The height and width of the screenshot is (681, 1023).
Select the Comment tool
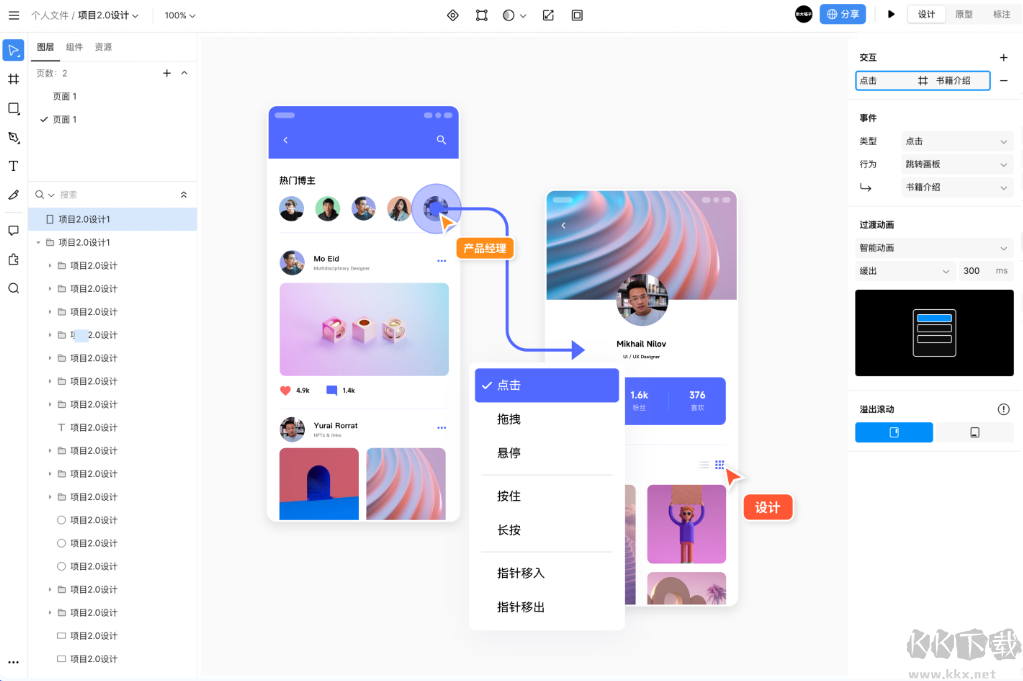pyautogui.click(x=14, y=230)
